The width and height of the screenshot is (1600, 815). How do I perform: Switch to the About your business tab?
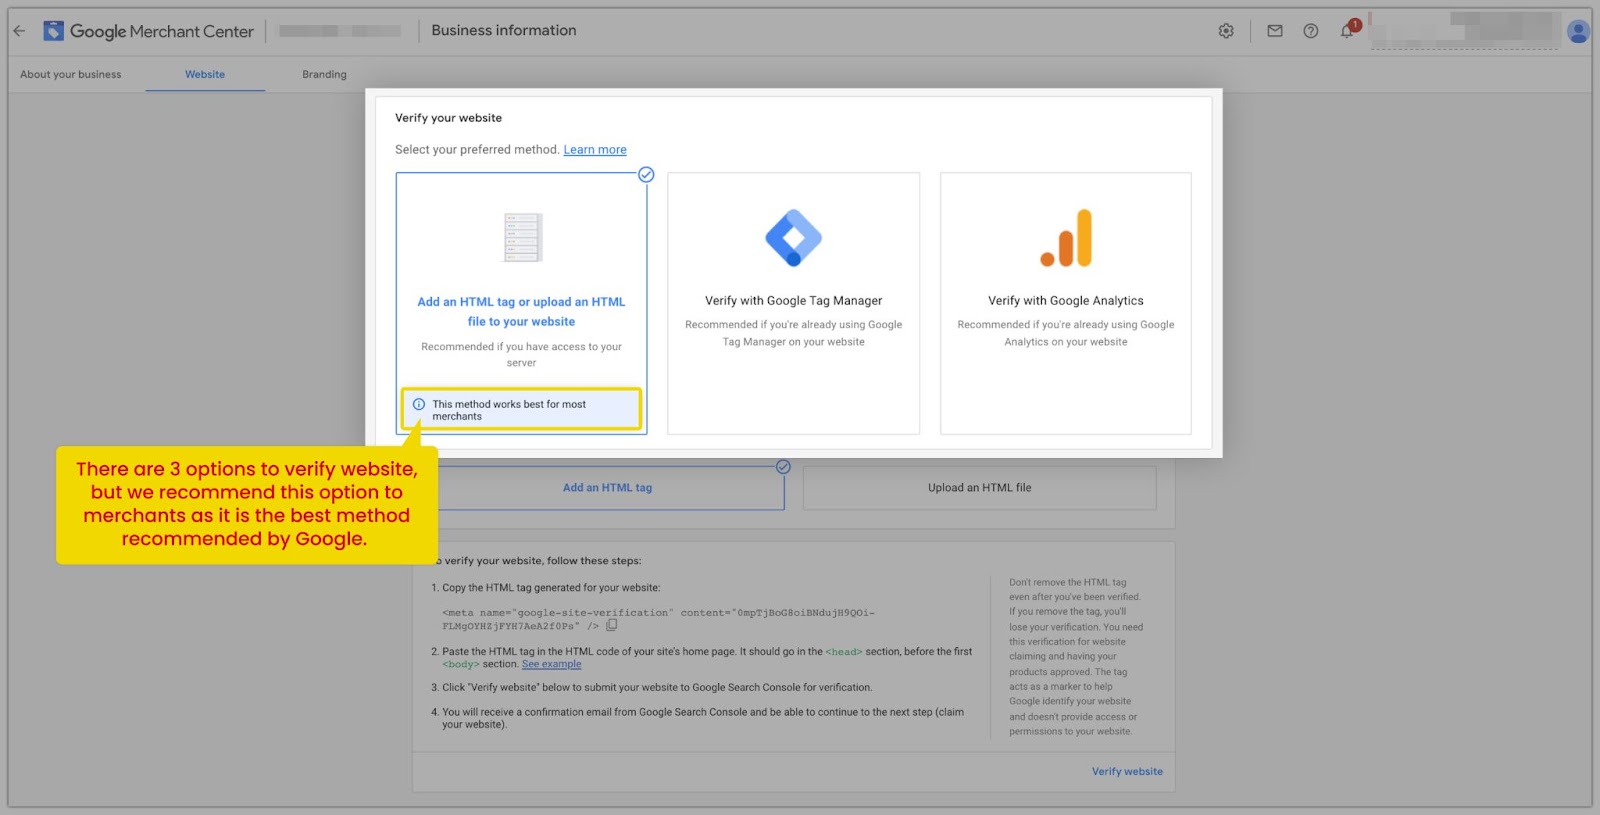pyautogui.click(x=71, y=74)
